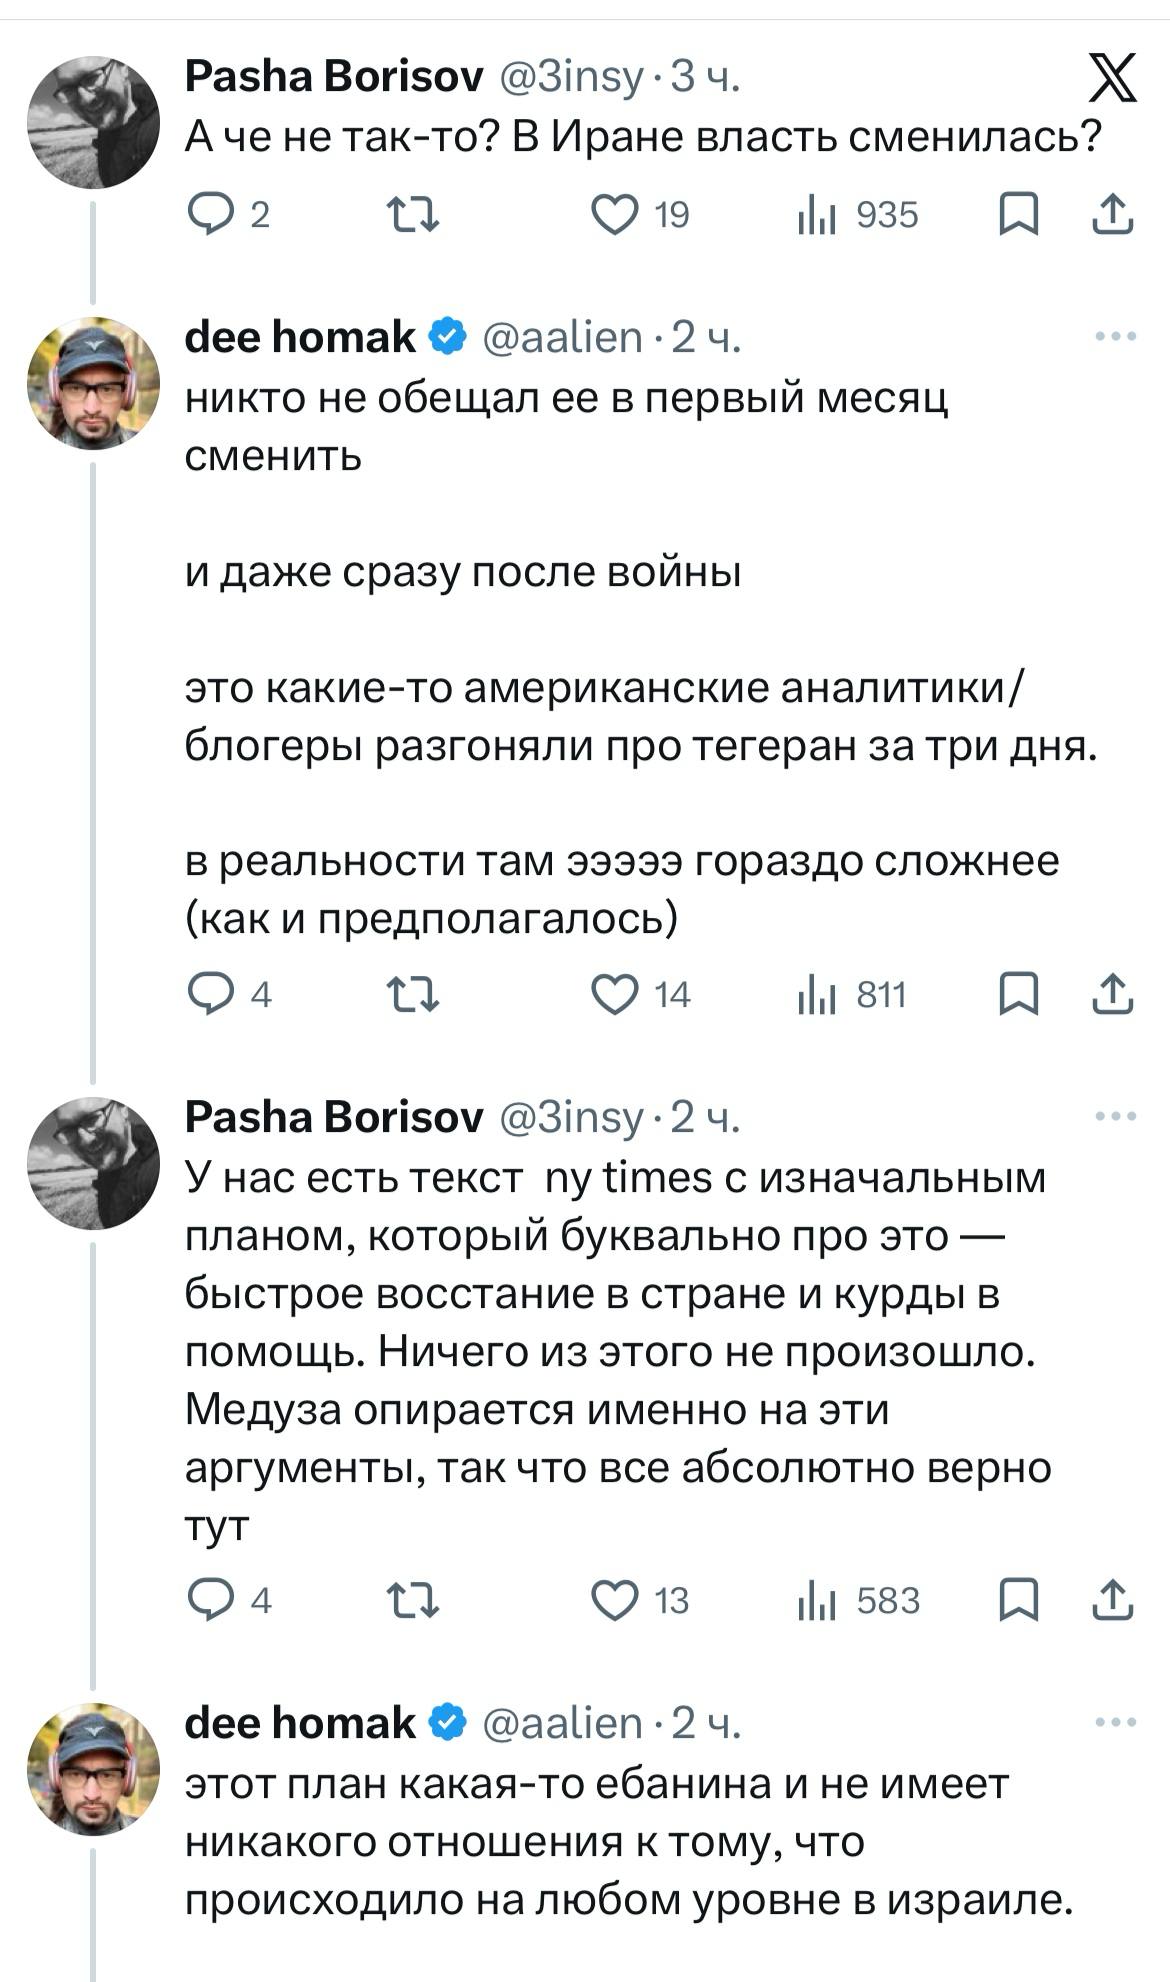Like the tweet with 19 likes
The image size is (1170, 1982).
614,215
